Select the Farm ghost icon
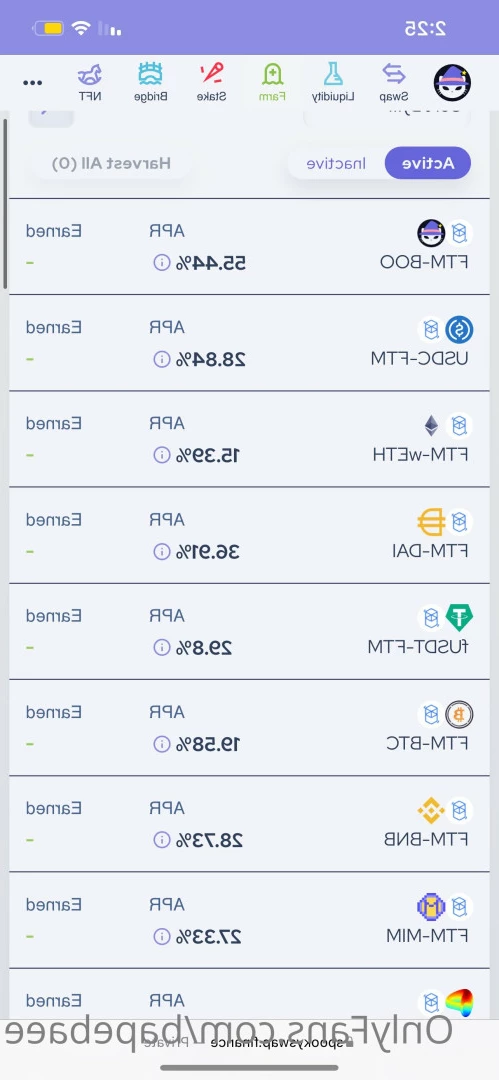Image resolution: width=499 pixels, height=1080 pixels. click(x=272, y=74)
